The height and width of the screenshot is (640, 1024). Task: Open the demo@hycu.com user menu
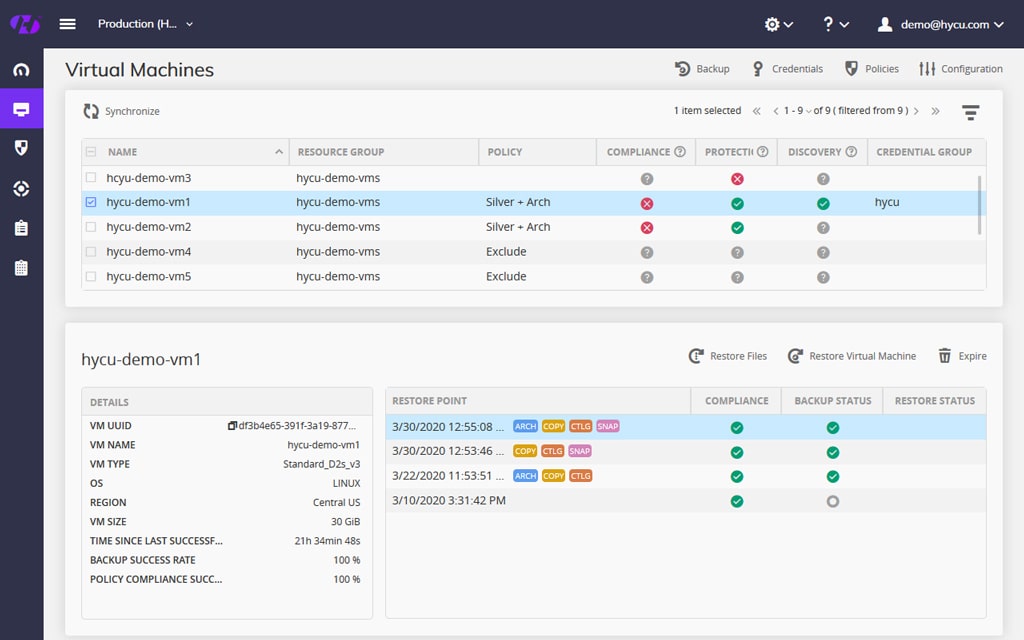(x=940, y=24)
